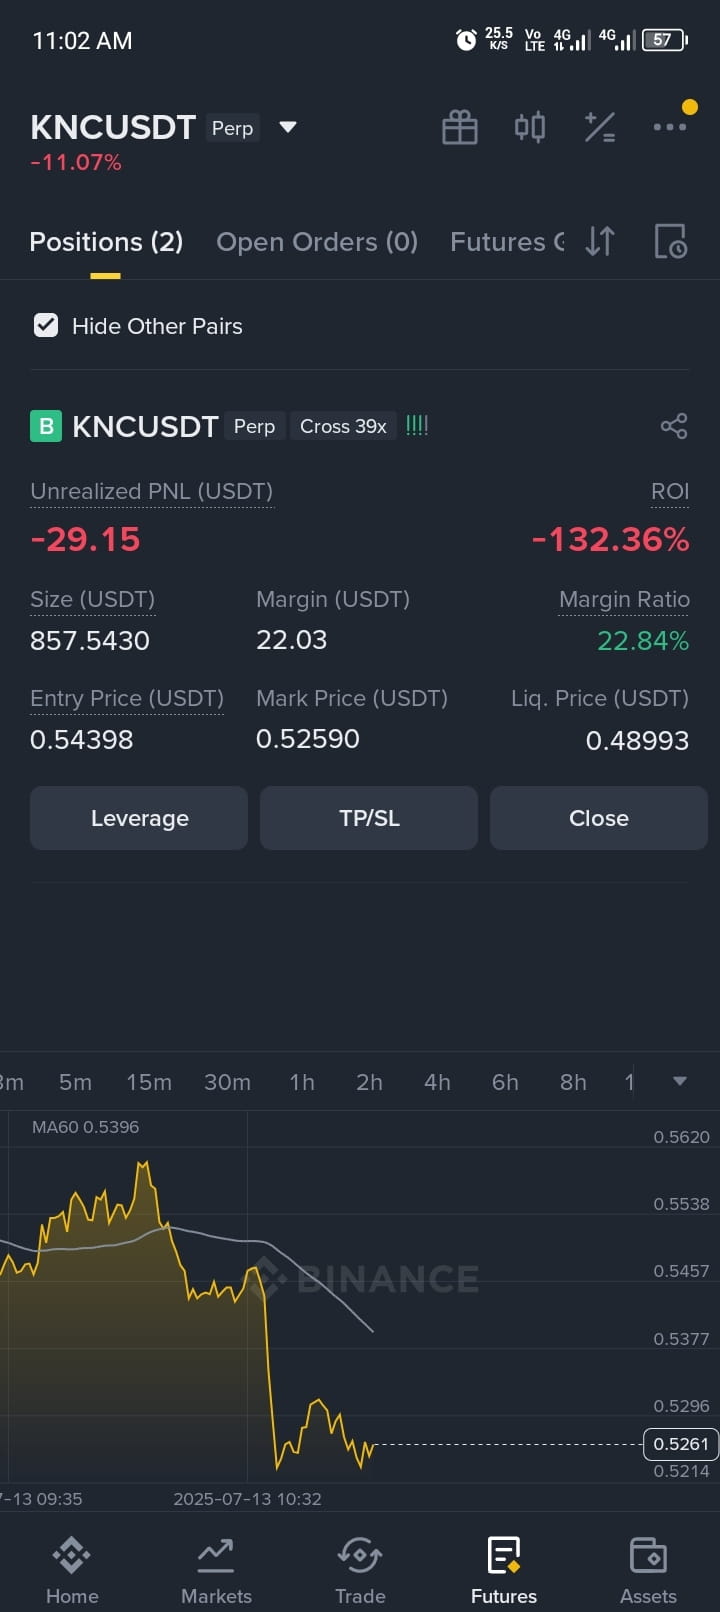This screenshot has height=1612, width=720.
Task: Close the KNCUSDT position
Action: (599, 818)
